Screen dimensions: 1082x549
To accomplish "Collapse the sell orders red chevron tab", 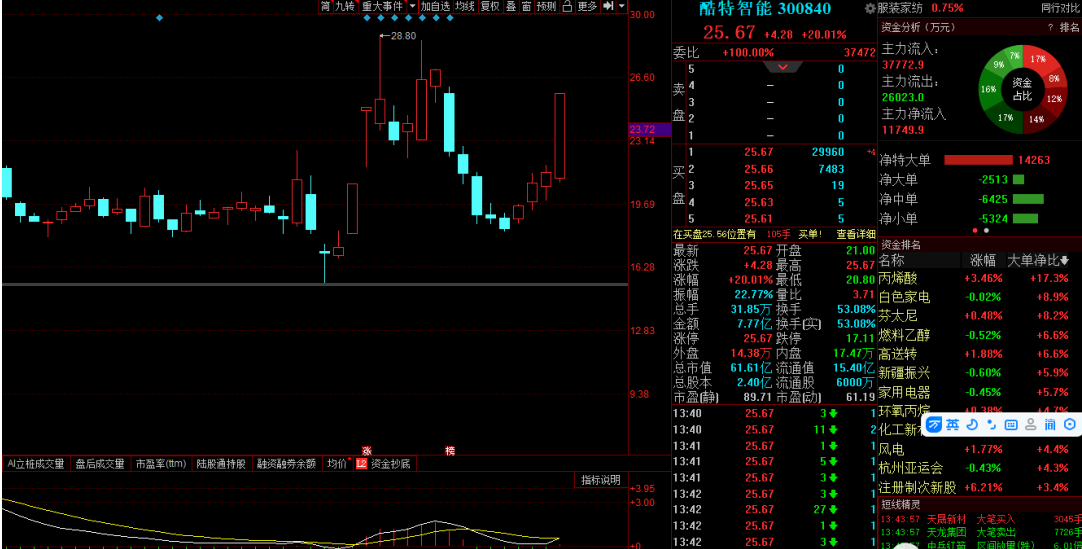I will (783, 67).
